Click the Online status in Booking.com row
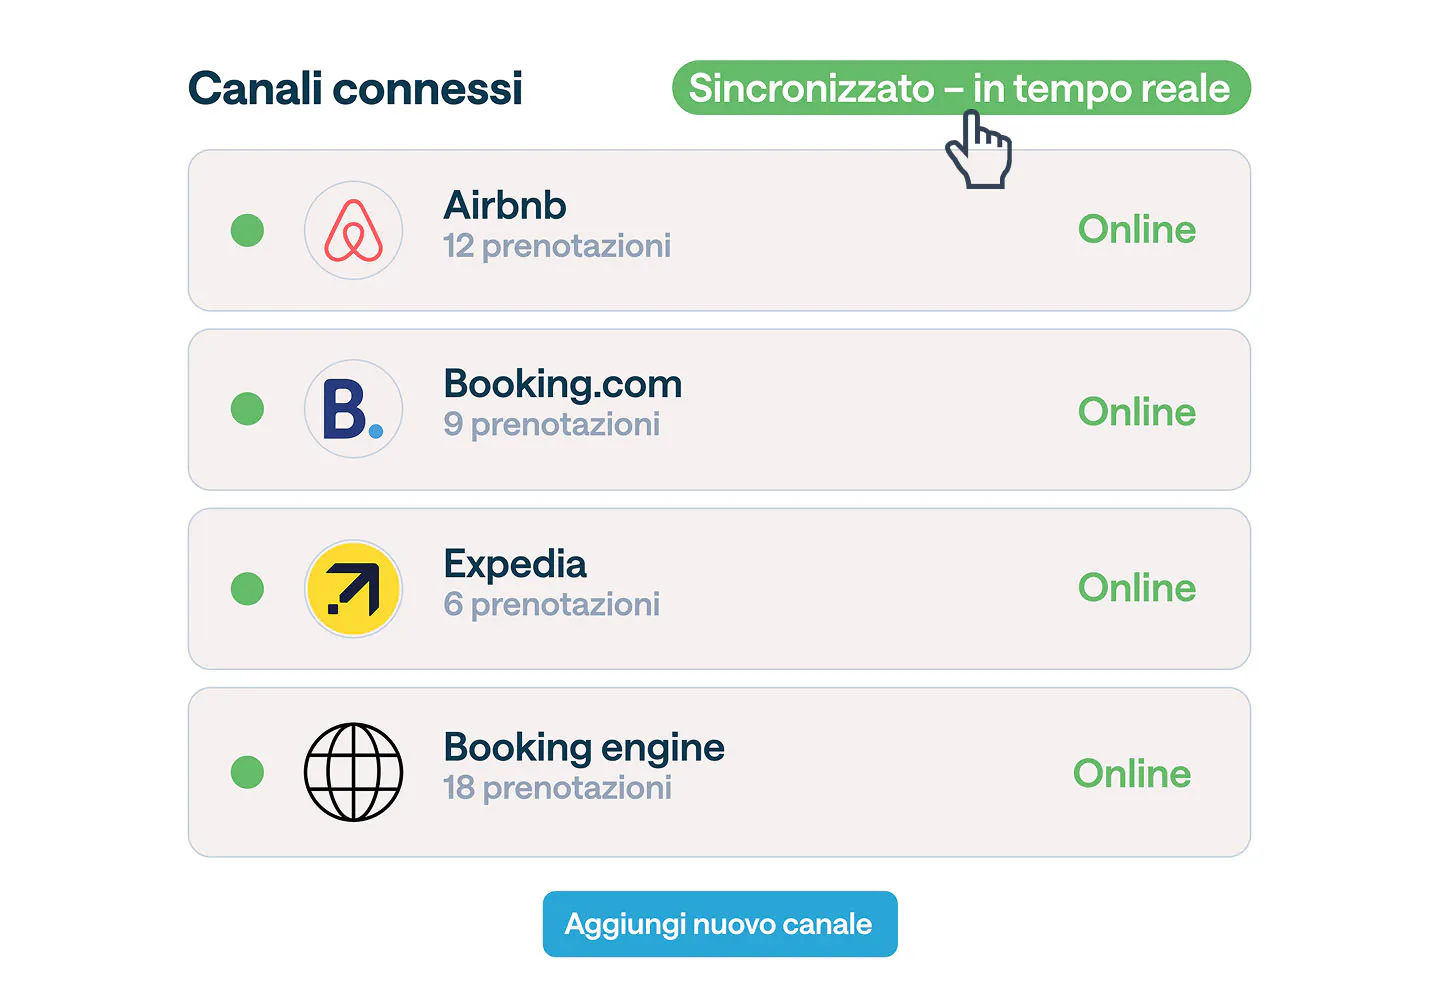Screen dimensions: 1440x997 pos(1136,412)
